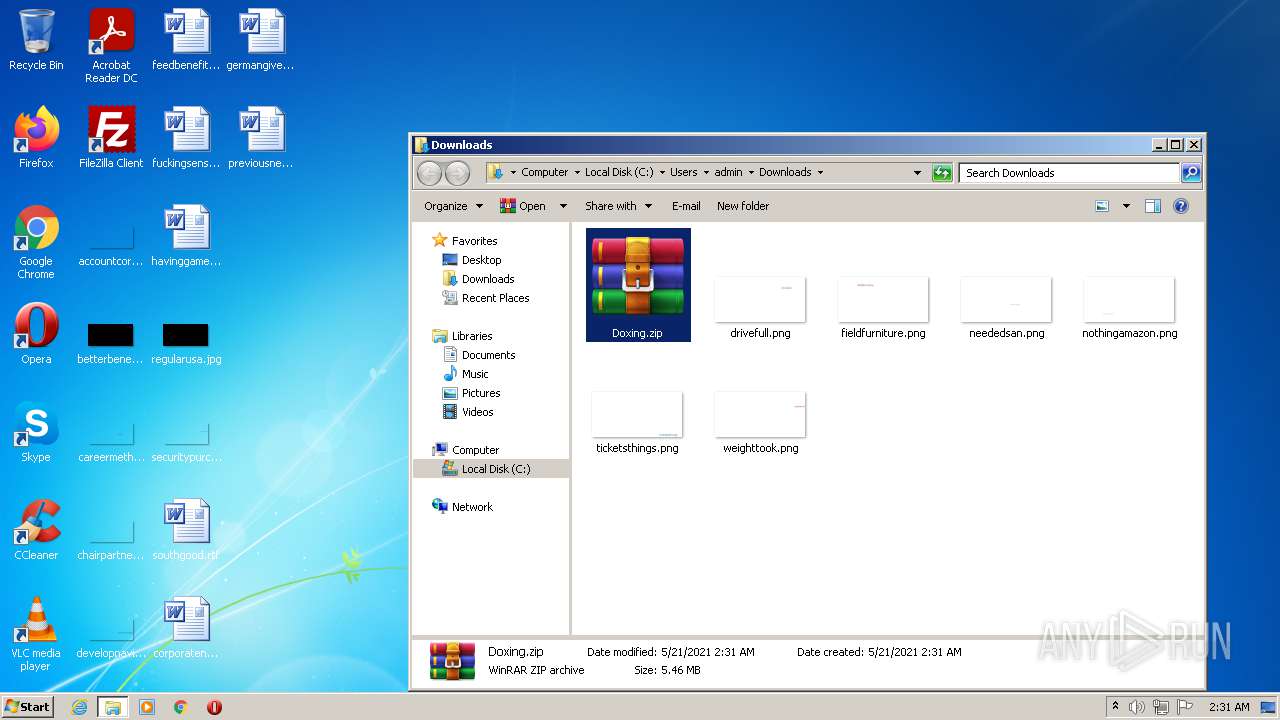Select the regularusa.jpg desktop file
Viewport: 1280px width, 720px height.
click(x=186, y=342)
